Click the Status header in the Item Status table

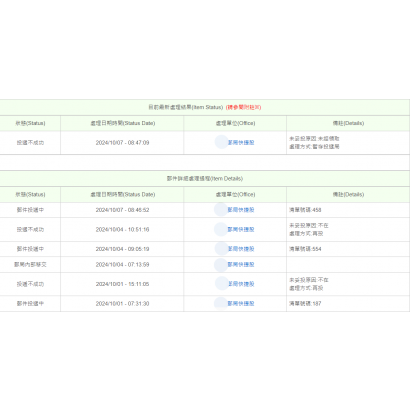(x=30, y=123)
